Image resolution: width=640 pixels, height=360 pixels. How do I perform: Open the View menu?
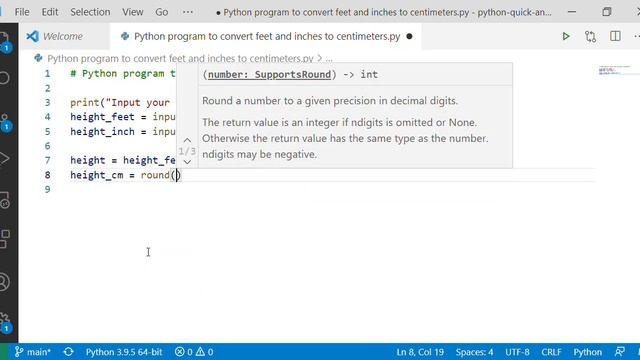click(x=133, y=12)
